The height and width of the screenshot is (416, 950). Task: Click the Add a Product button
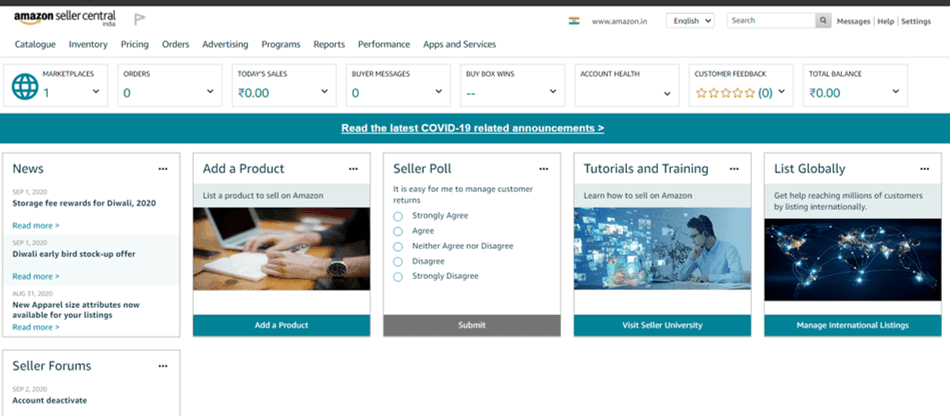[281, 325]
